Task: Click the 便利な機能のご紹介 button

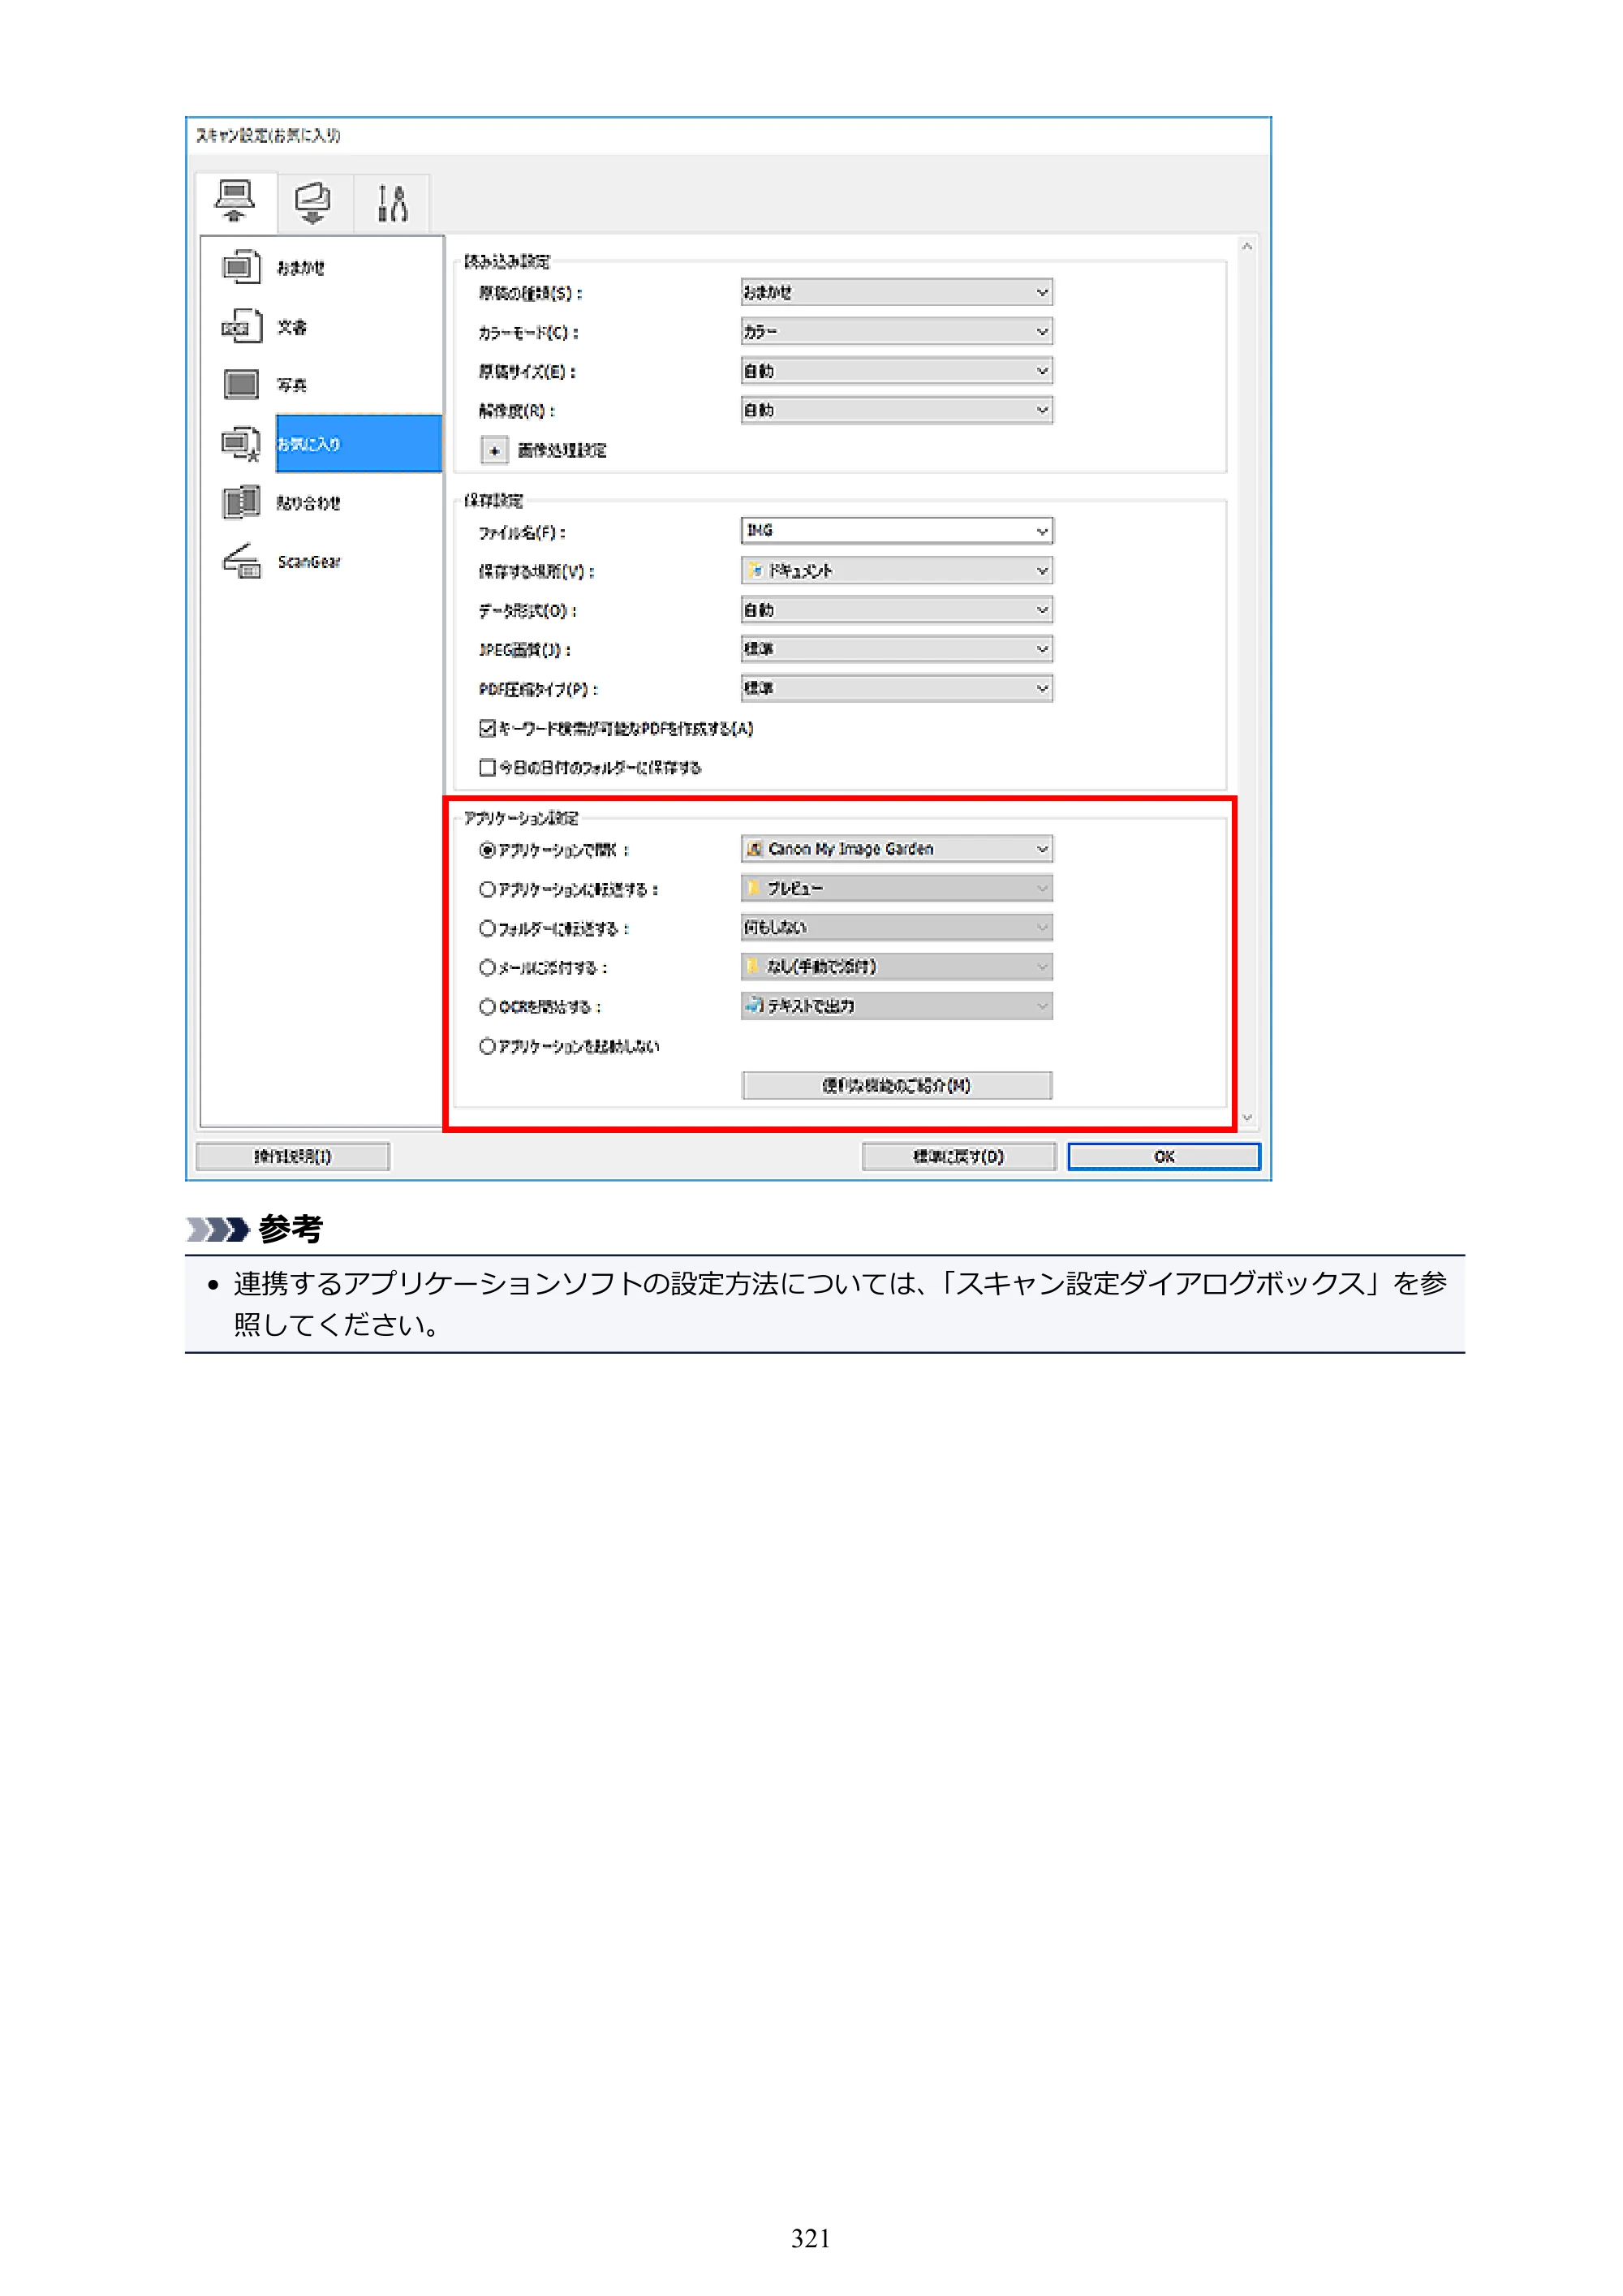Action: [896, 1085]
